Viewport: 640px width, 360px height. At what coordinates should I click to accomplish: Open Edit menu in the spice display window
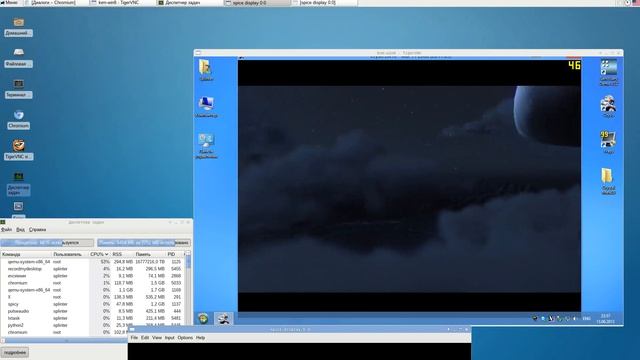(145, 338)
